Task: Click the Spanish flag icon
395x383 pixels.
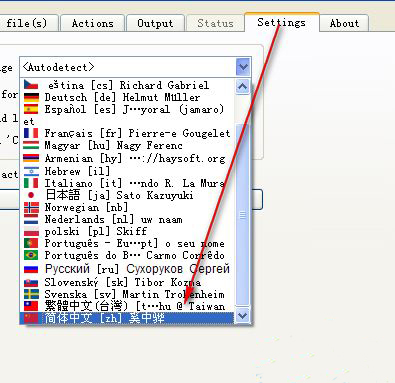Action: (x=31, y=109)
